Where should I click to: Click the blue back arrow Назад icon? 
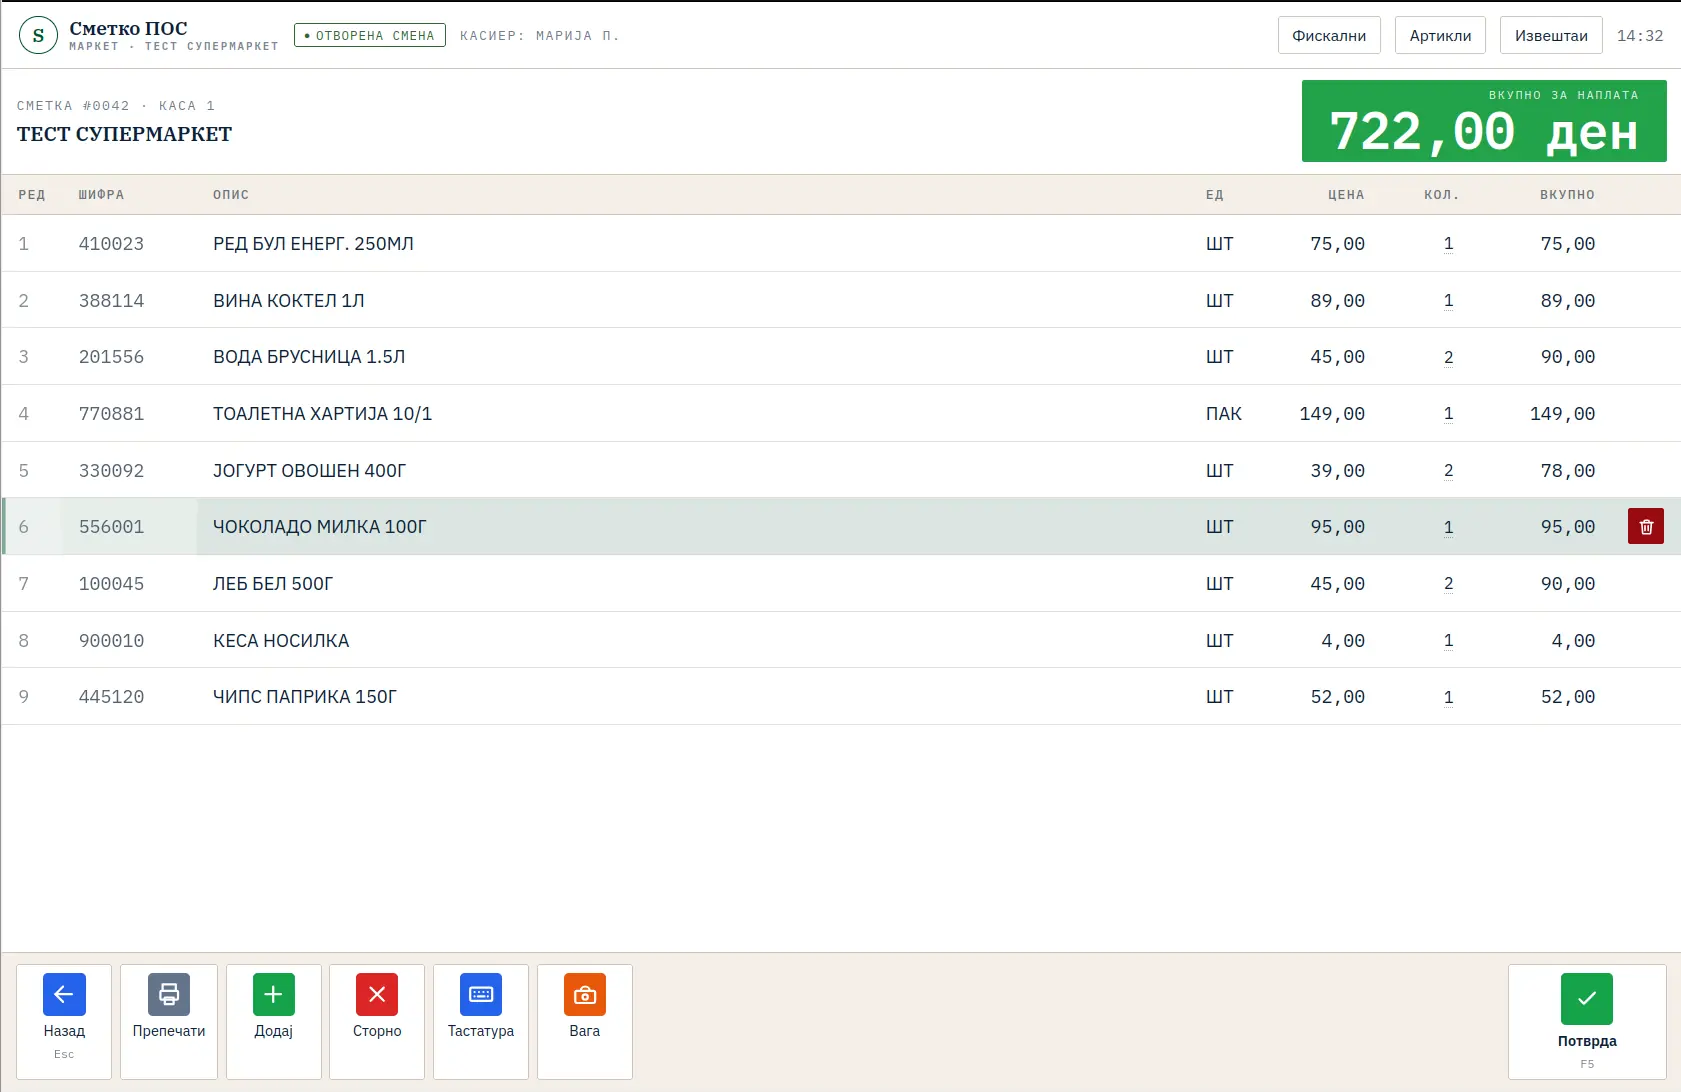click(64, 994)
